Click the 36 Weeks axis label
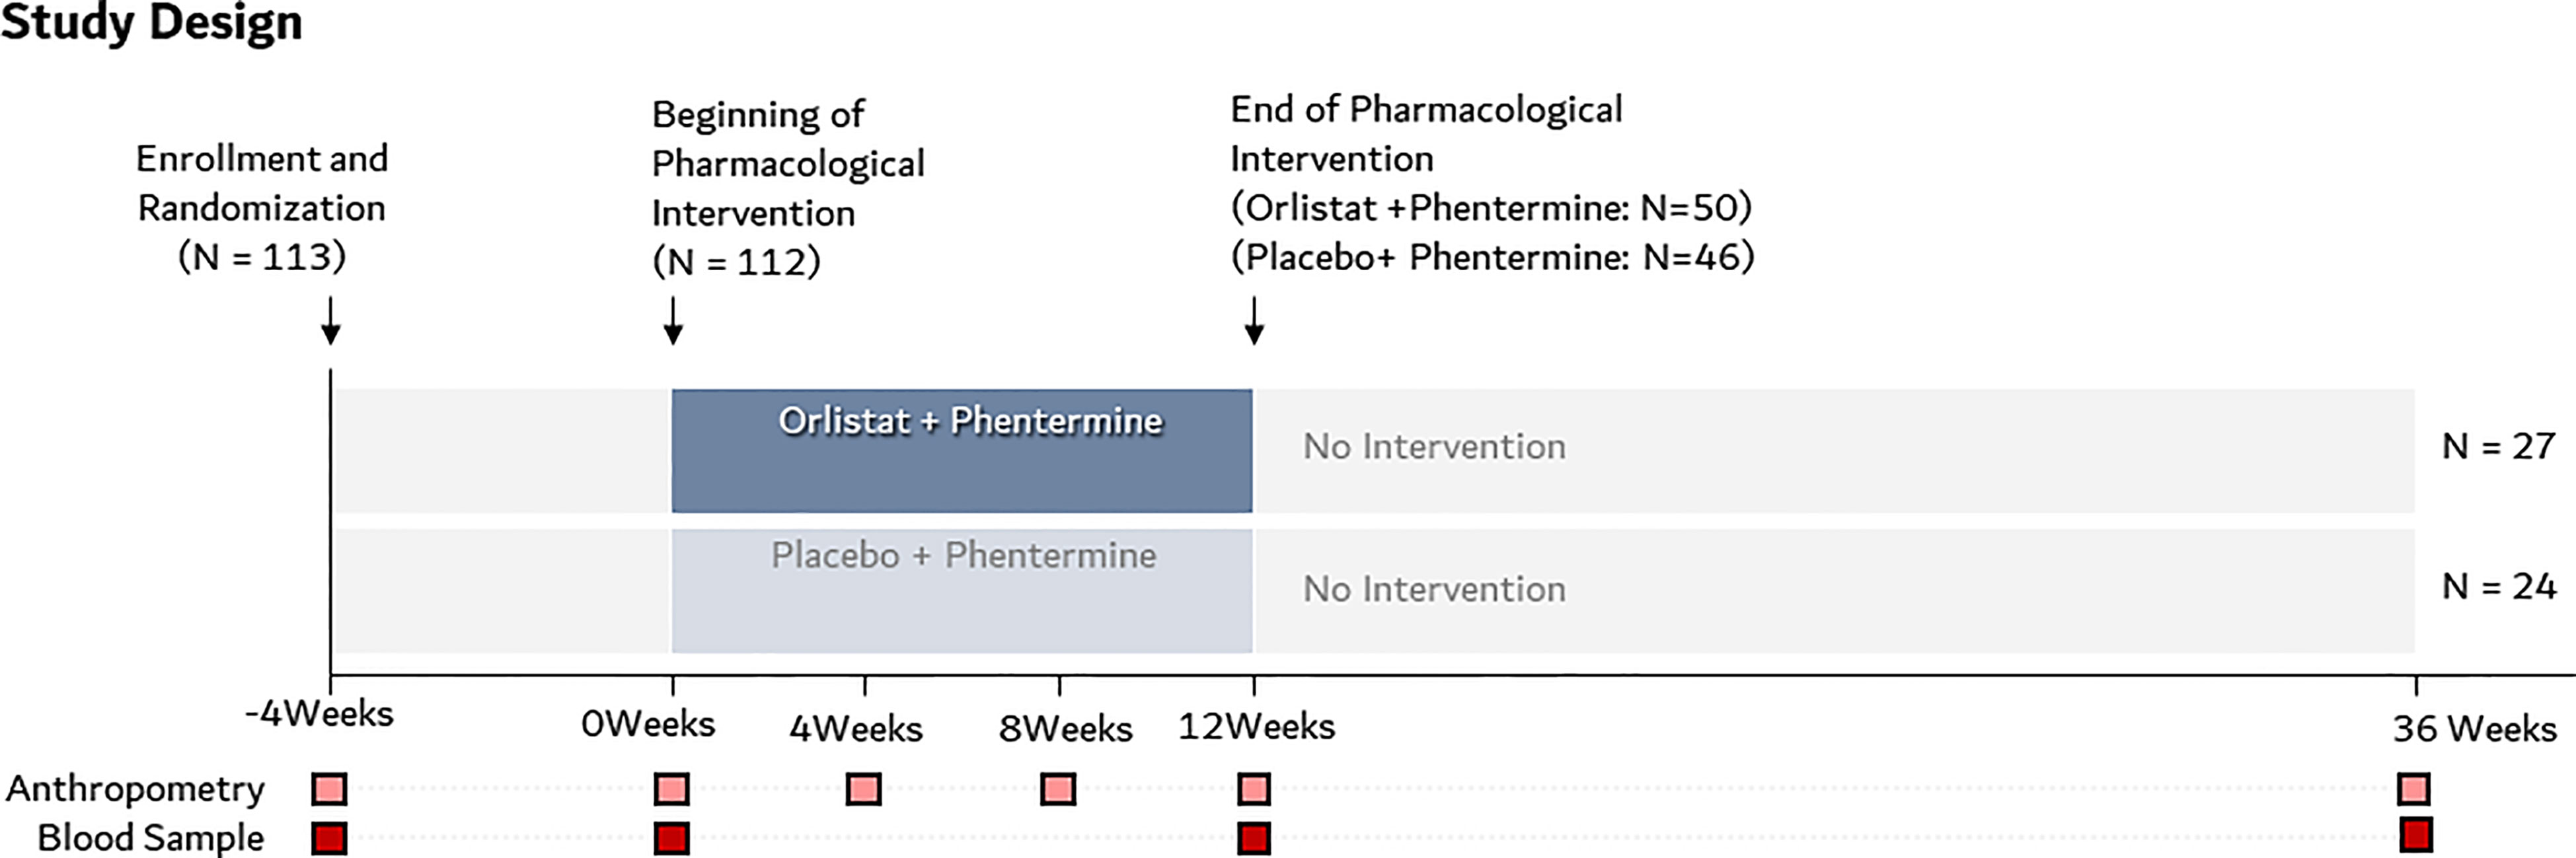2576x858 pixels. (2474, 729)
